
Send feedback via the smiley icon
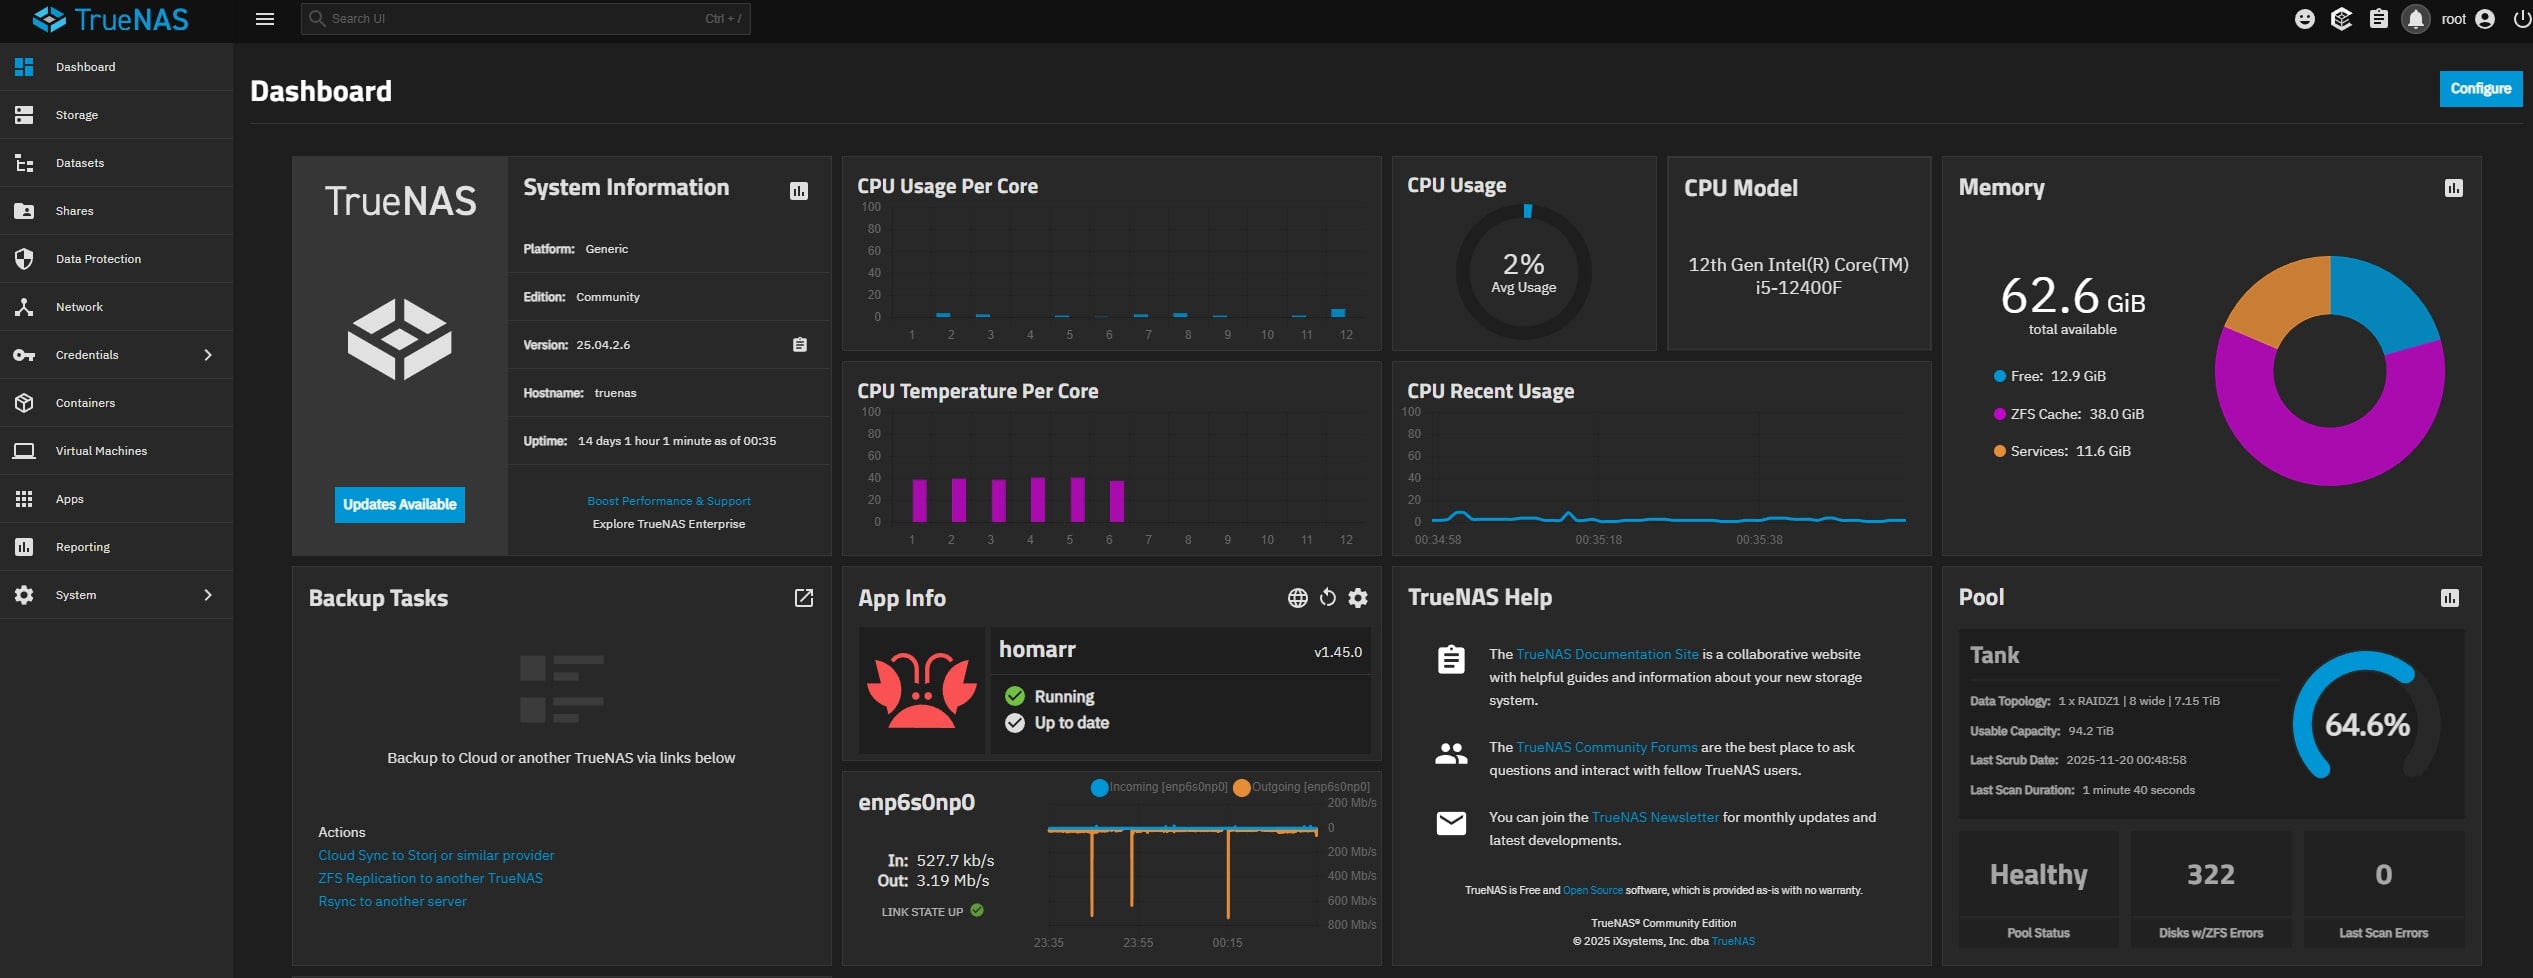2304,18
